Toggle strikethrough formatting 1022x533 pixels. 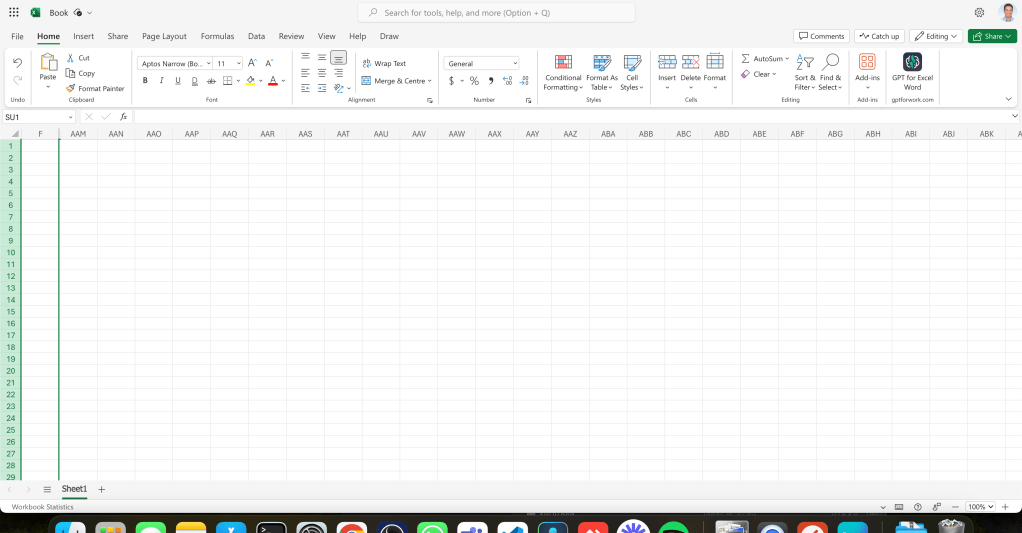coord(211,81)
